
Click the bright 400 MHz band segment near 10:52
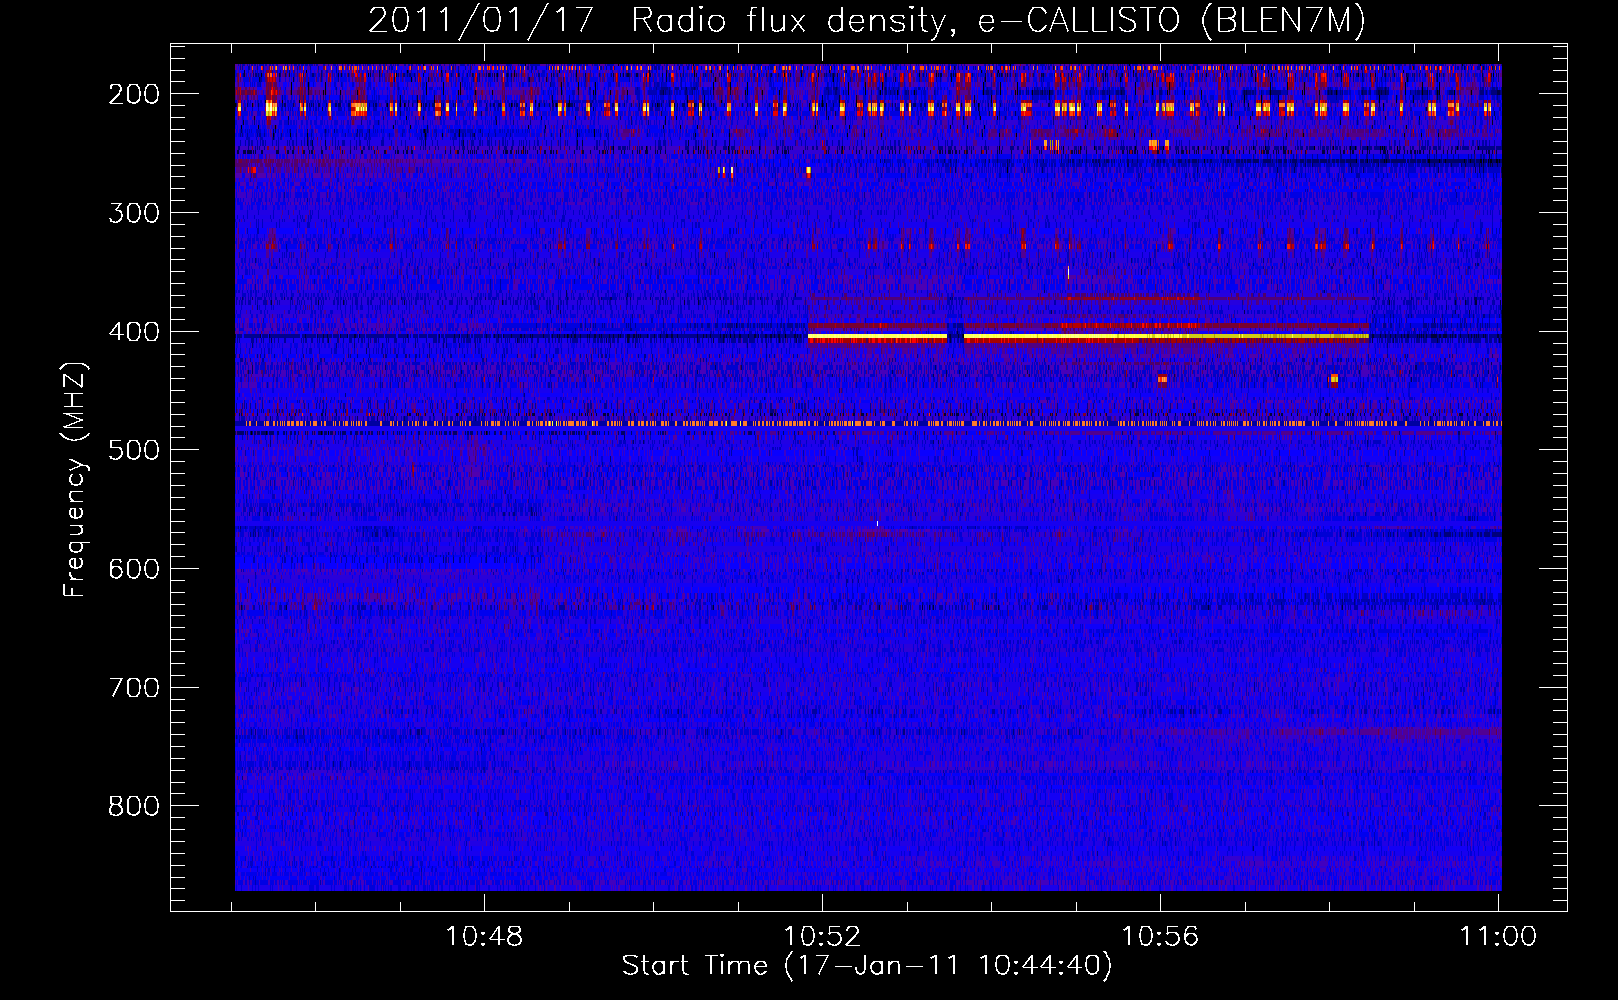pos(877,337)
